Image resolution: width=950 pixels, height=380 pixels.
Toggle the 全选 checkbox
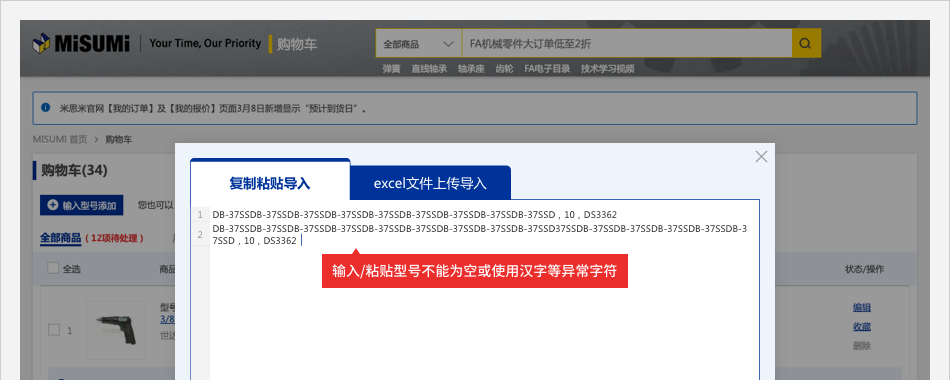point(53,268)
